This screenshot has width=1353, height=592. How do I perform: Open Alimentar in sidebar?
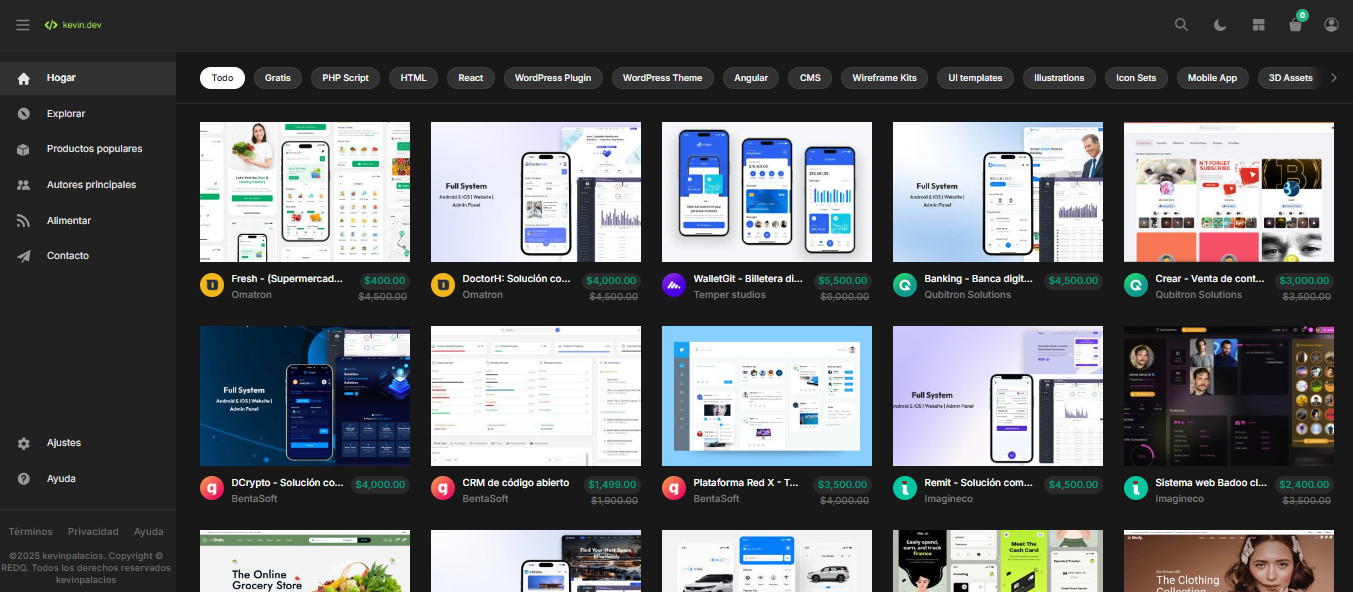(x=88, y=221)
